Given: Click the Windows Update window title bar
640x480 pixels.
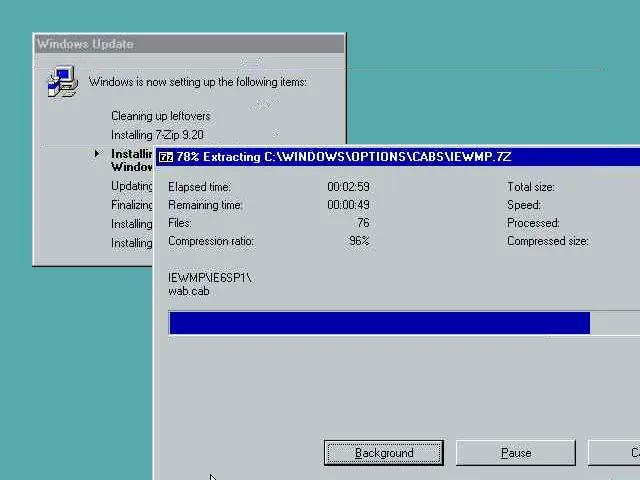Looking at the screenshot, I should point(189,44).
